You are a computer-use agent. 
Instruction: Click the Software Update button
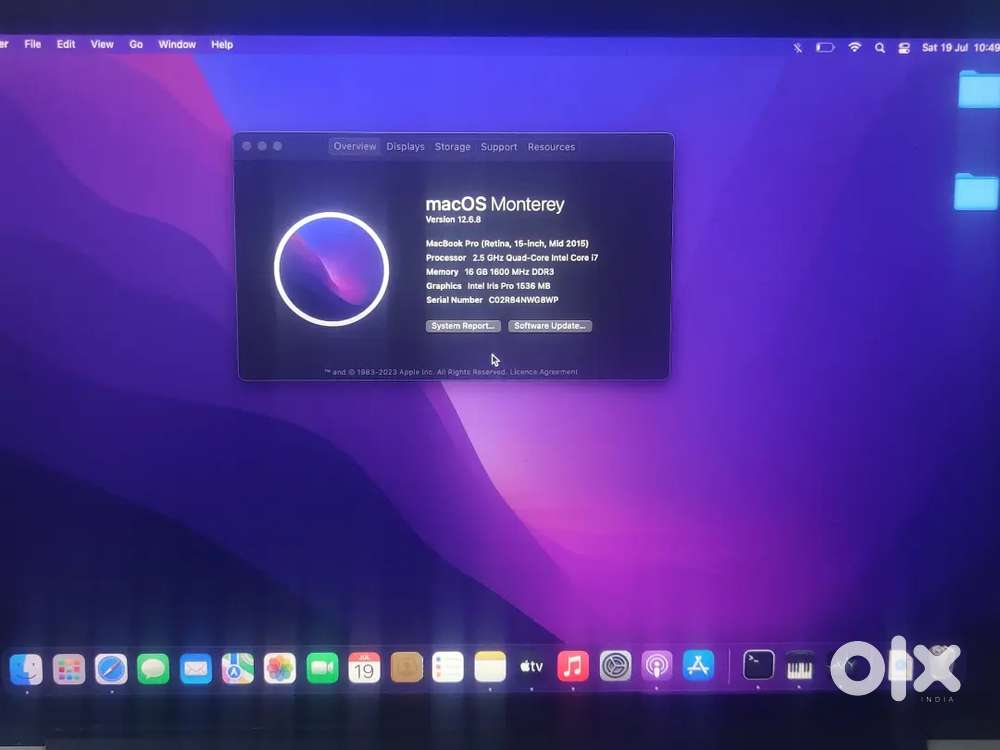coord(550,326)
